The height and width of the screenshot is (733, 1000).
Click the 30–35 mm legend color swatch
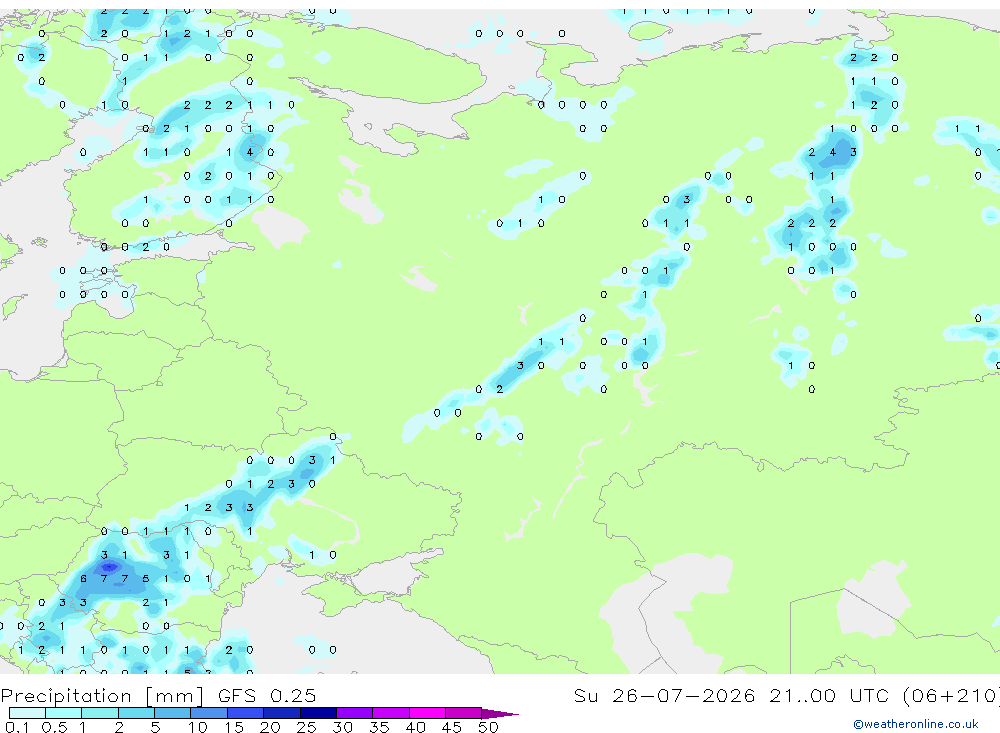(x=355, y=713)
